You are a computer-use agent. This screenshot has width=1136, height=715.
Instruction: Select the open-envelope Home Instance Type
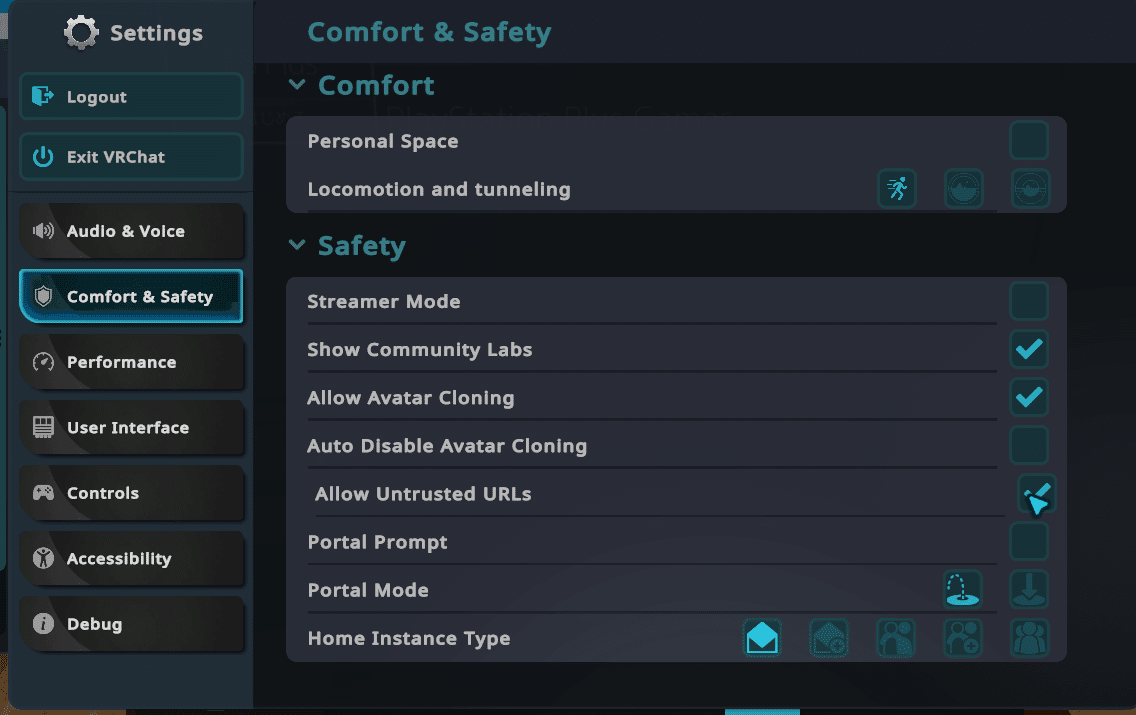coord(762,637)
